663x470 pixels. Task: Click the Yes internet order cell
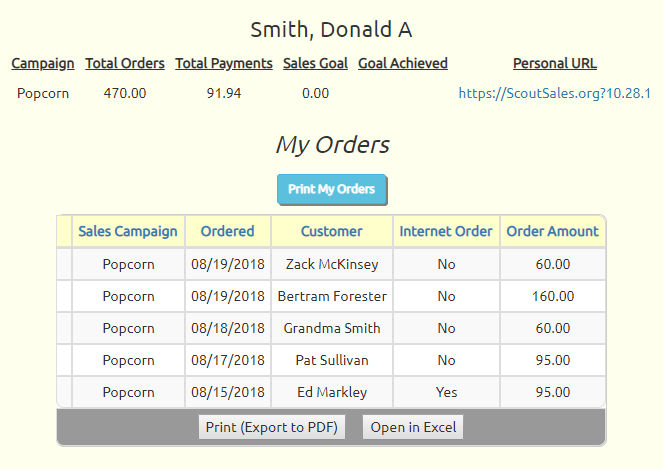[446, 392]
